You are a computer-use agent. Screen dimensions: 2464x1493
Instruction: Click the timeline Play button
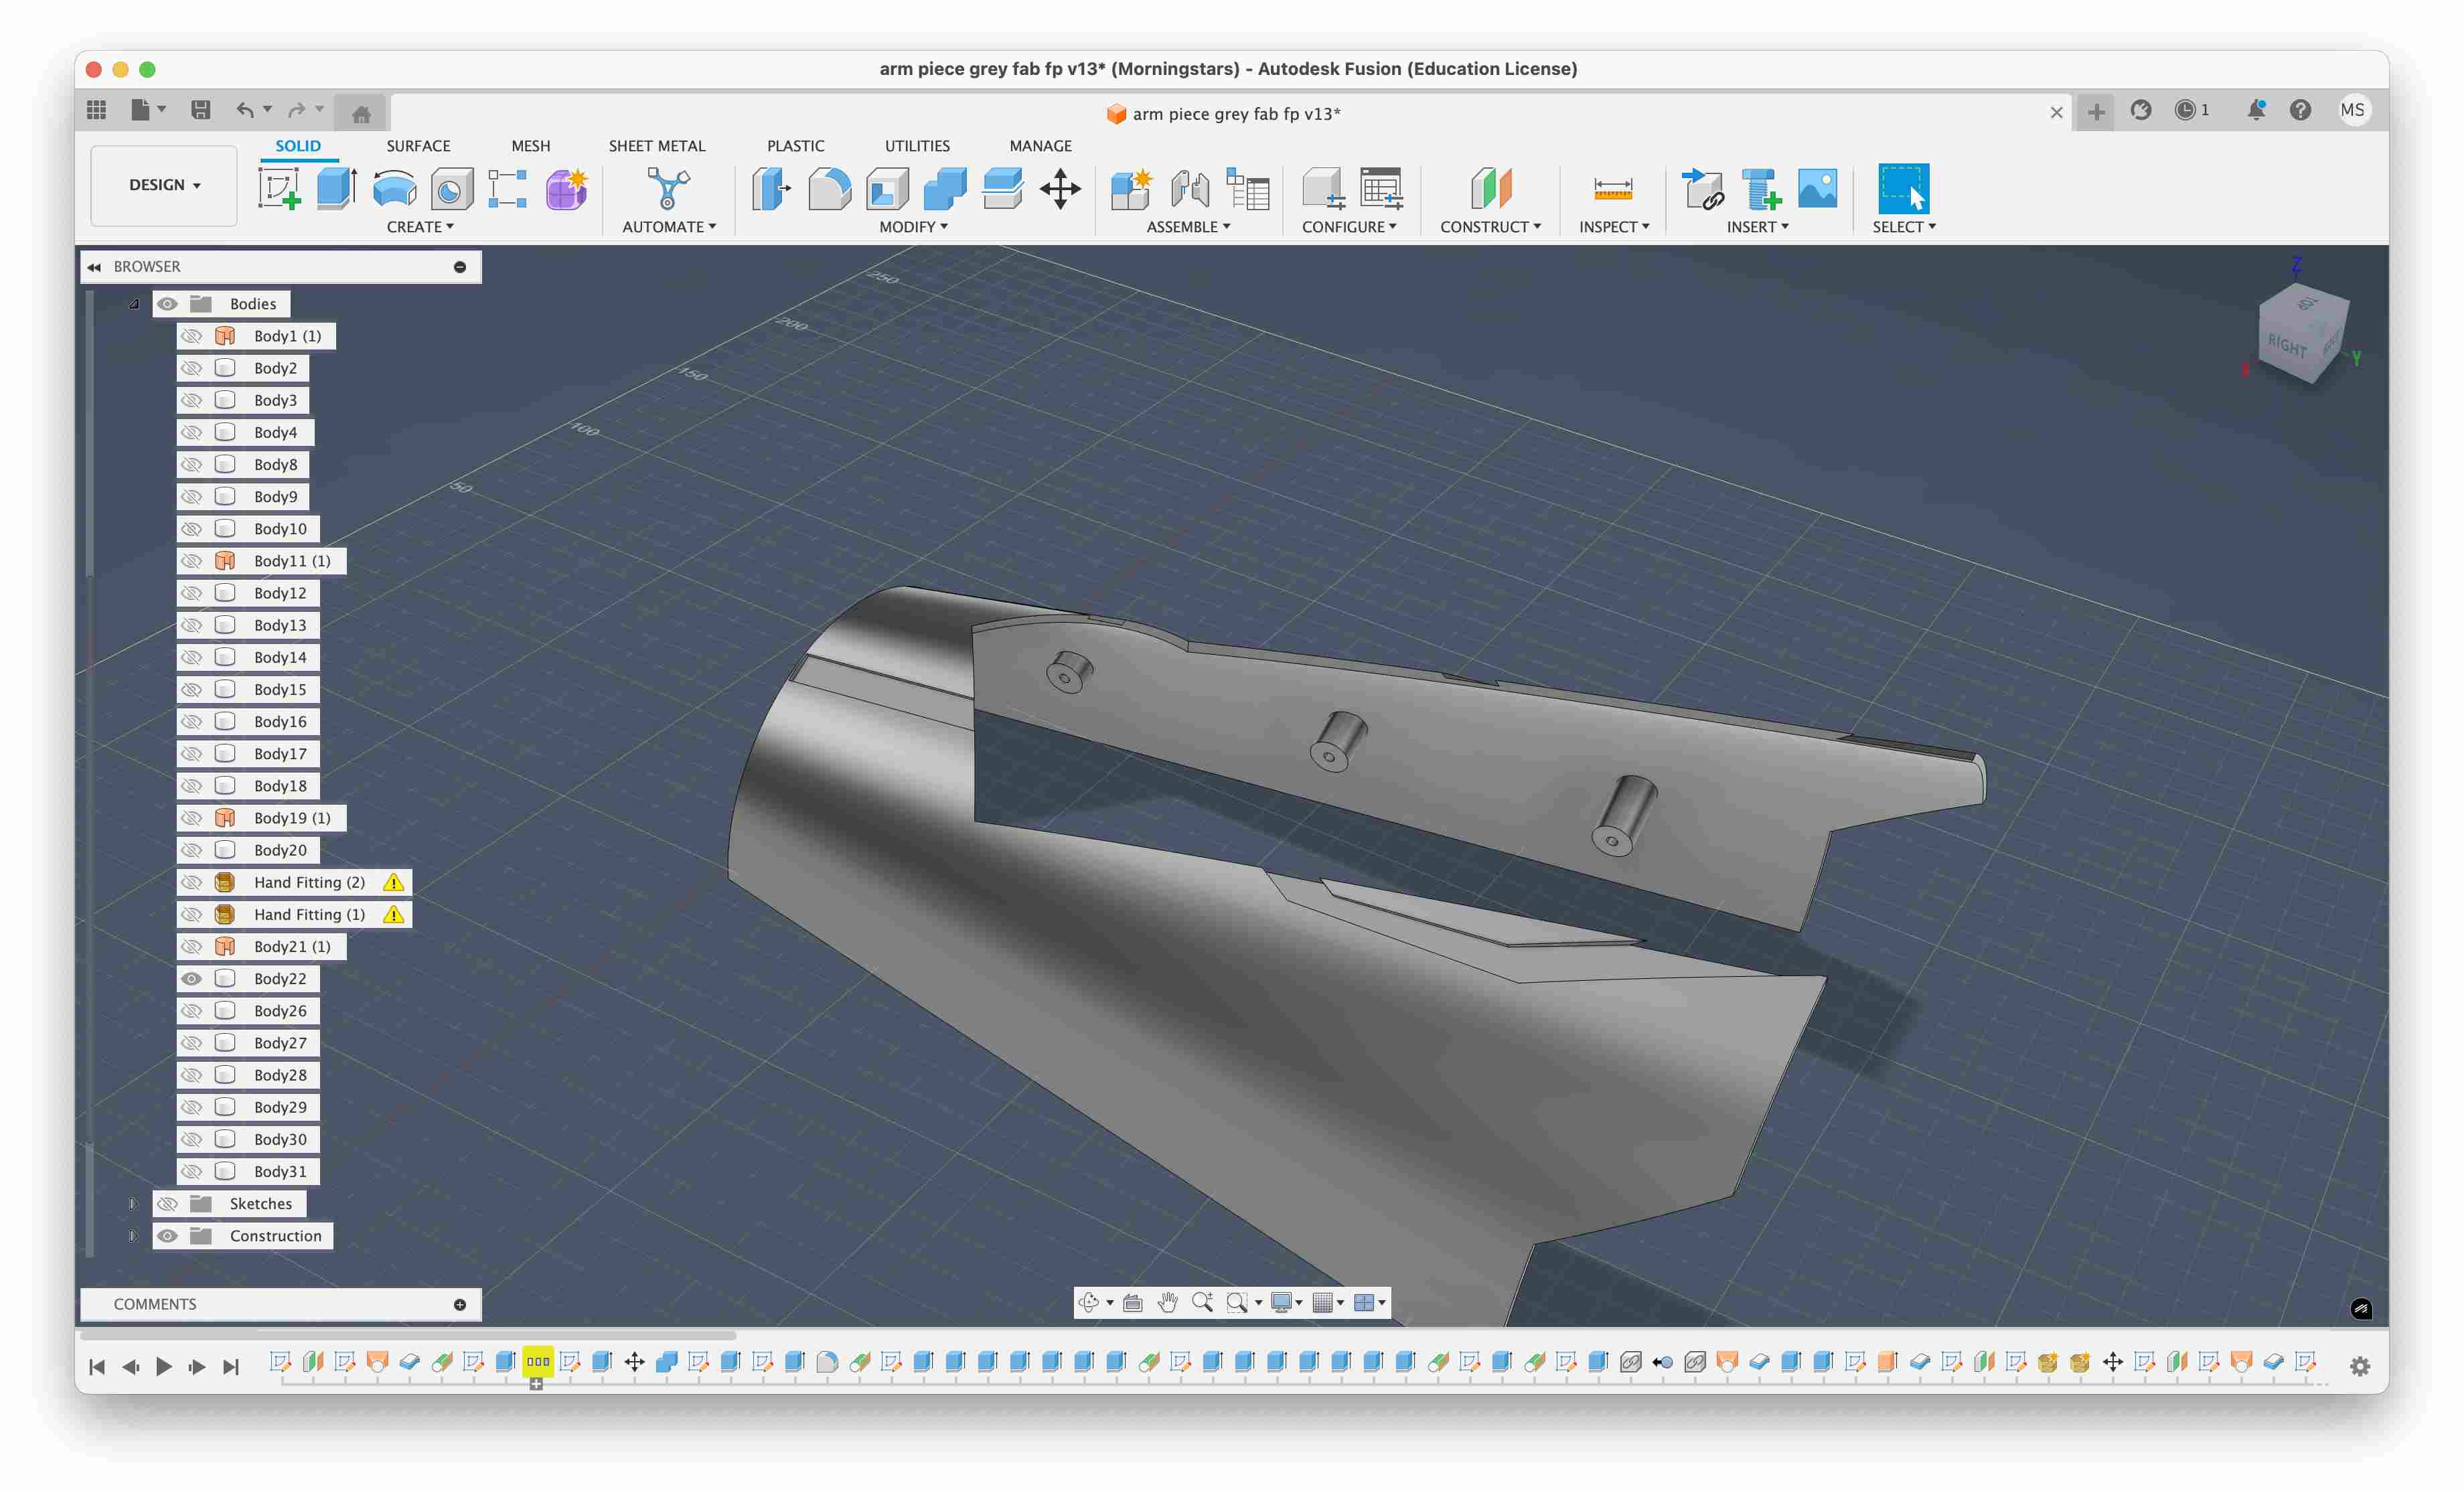pyautogui.click(x=163, y=1367)
